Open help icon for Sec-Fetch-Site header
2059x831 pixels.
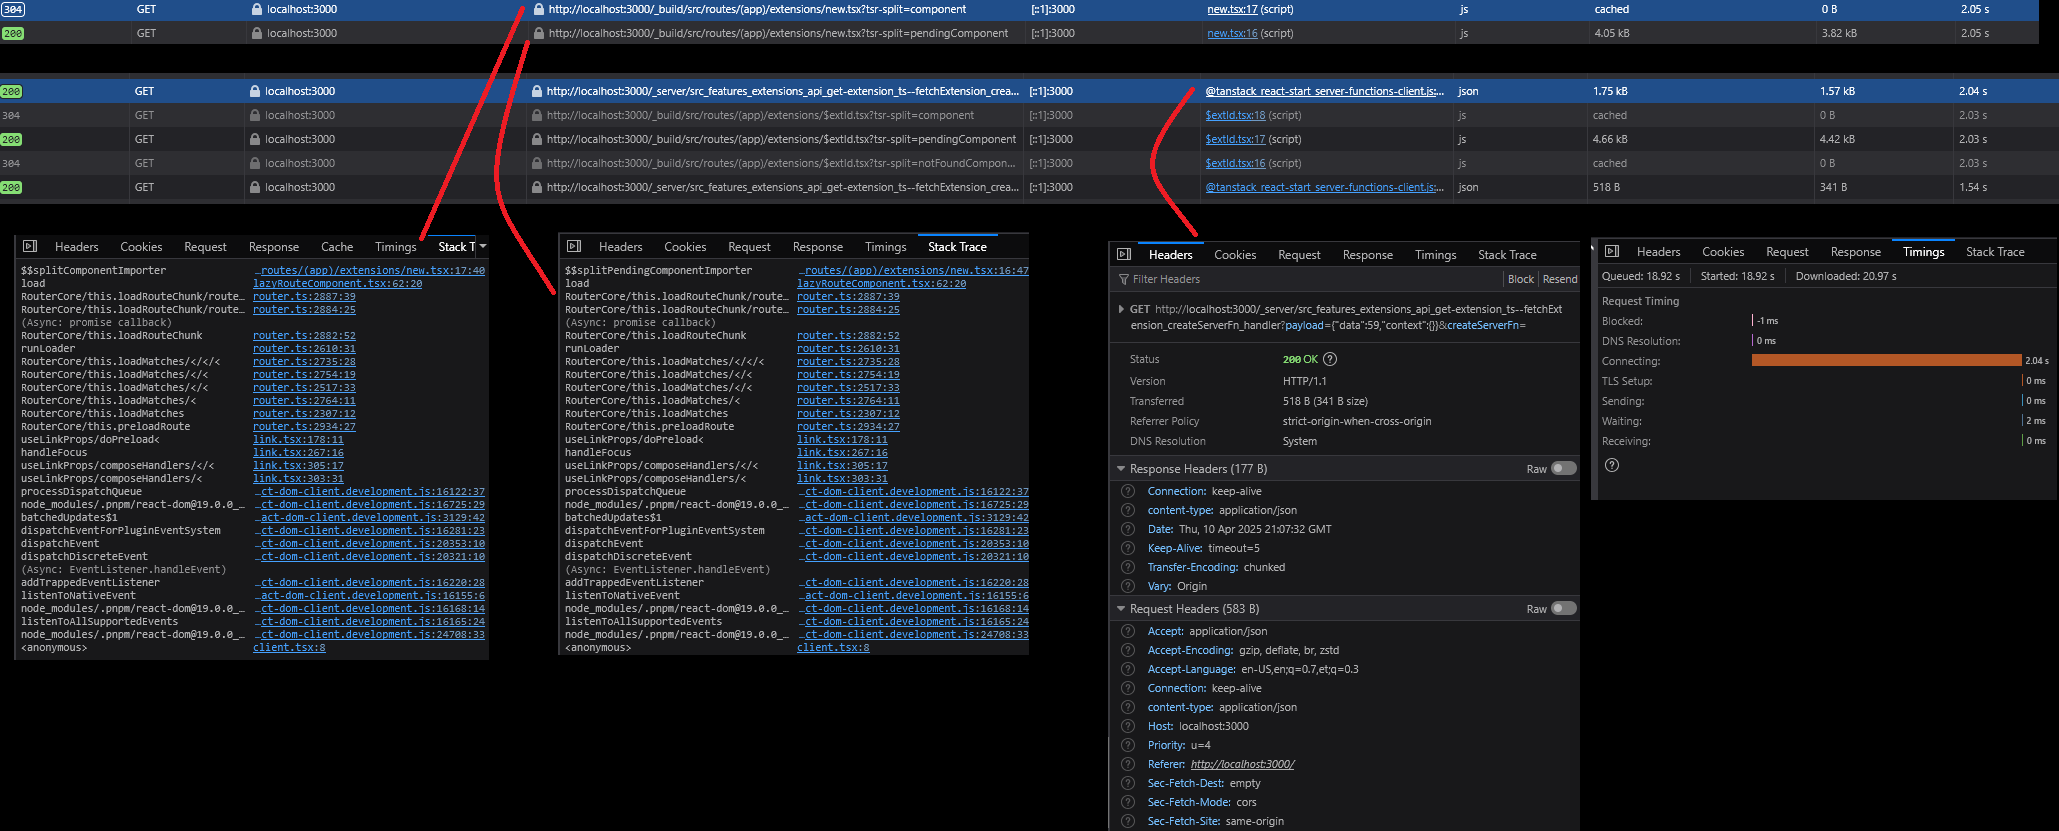(x=1128, y=821)
